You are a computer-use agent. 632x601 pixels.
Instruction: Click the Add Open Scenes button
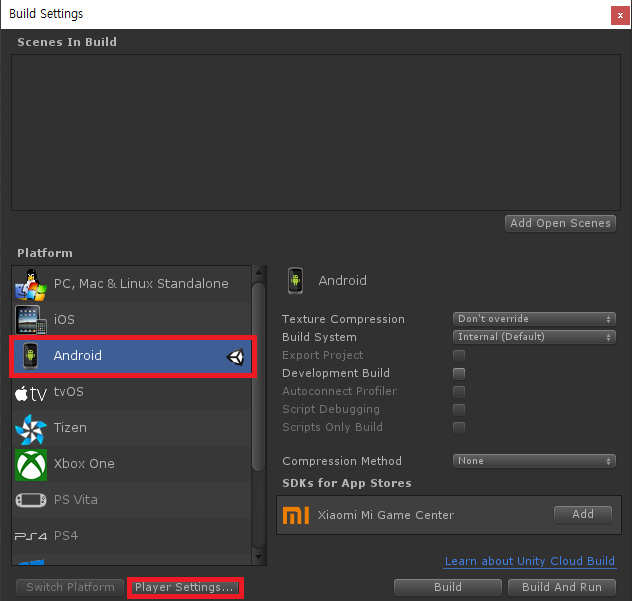pyautogui.click(x=560, y=223)
